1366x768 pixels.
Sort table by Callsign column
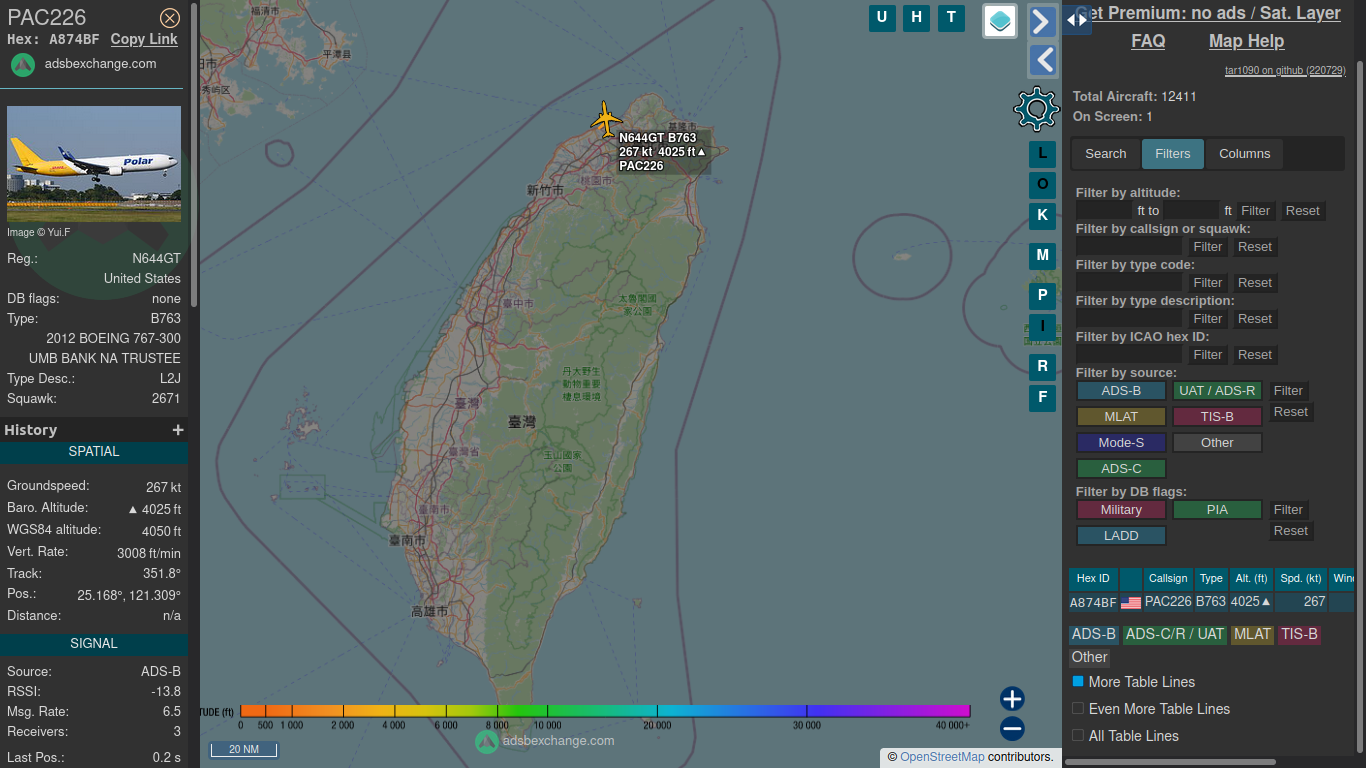[x=1168, y=578]
